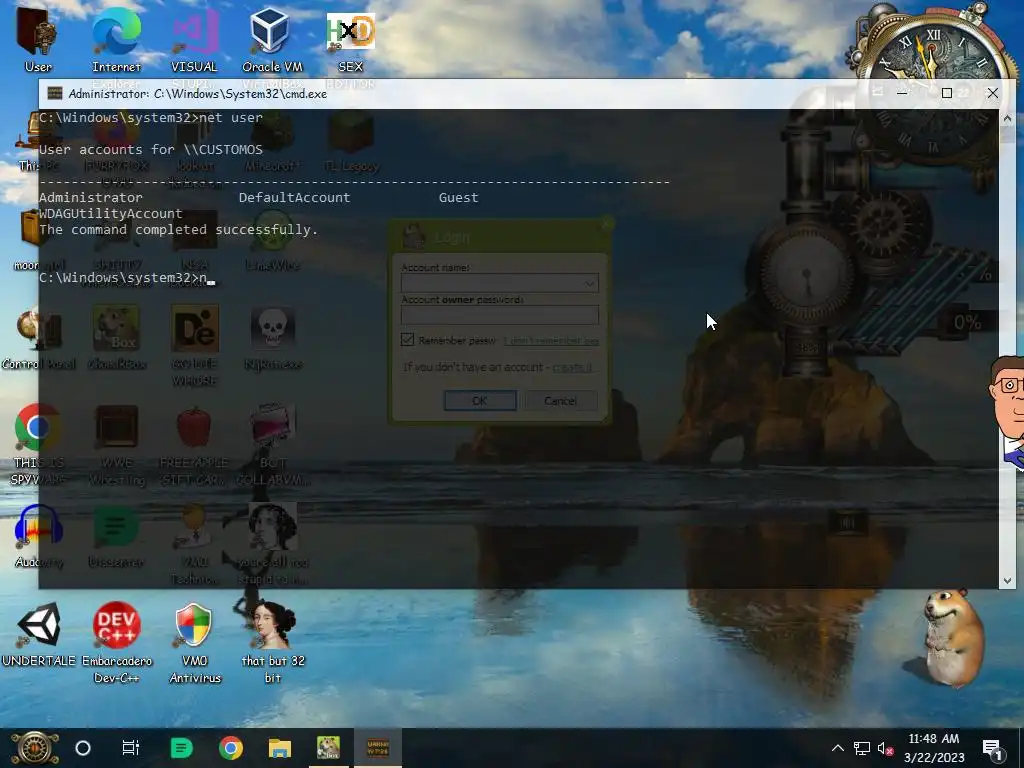Switch to the cmd taskbar button

point(378,748)
